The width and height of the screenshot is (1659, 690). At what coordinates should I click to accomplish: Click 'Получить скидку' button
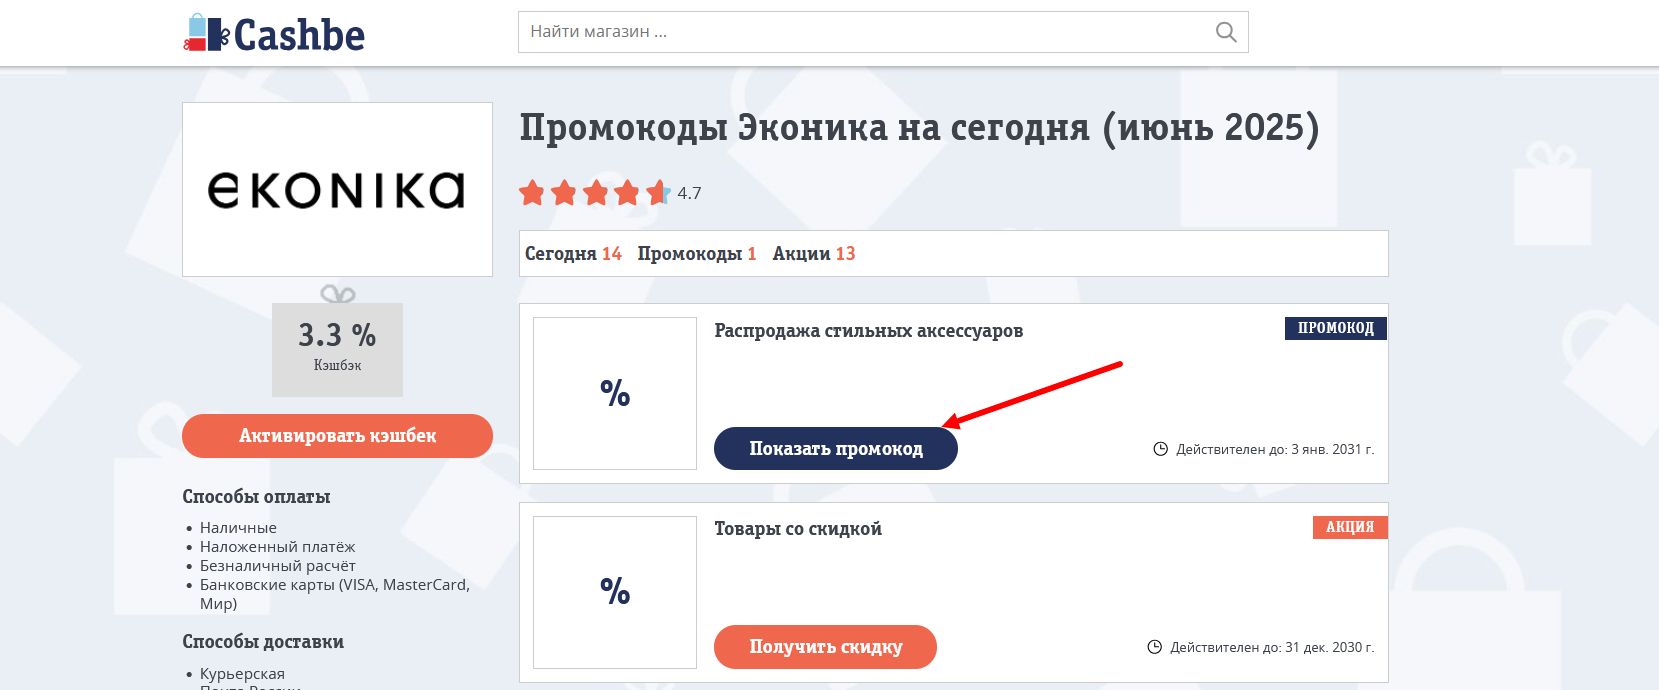[825, 647]
